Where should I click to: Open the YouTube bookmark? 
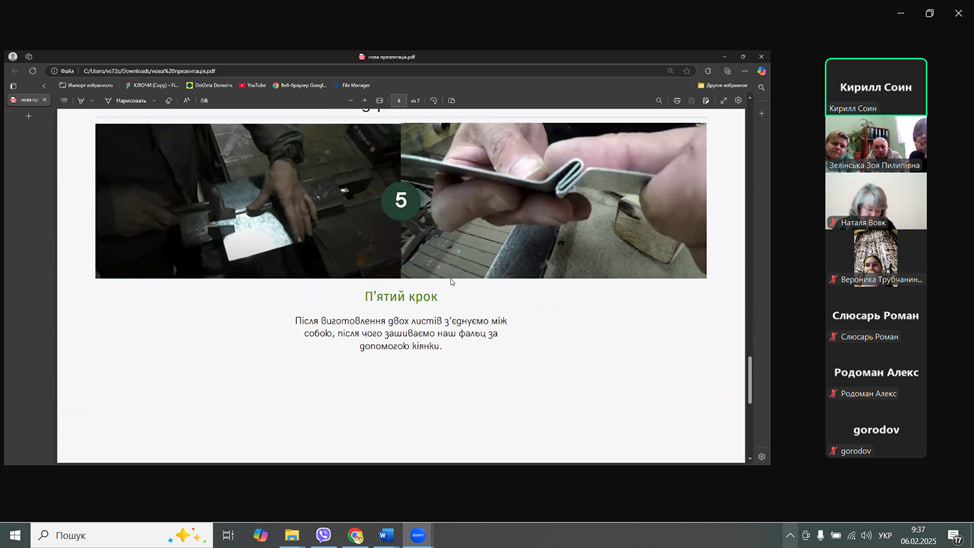(x=252, y=85)
